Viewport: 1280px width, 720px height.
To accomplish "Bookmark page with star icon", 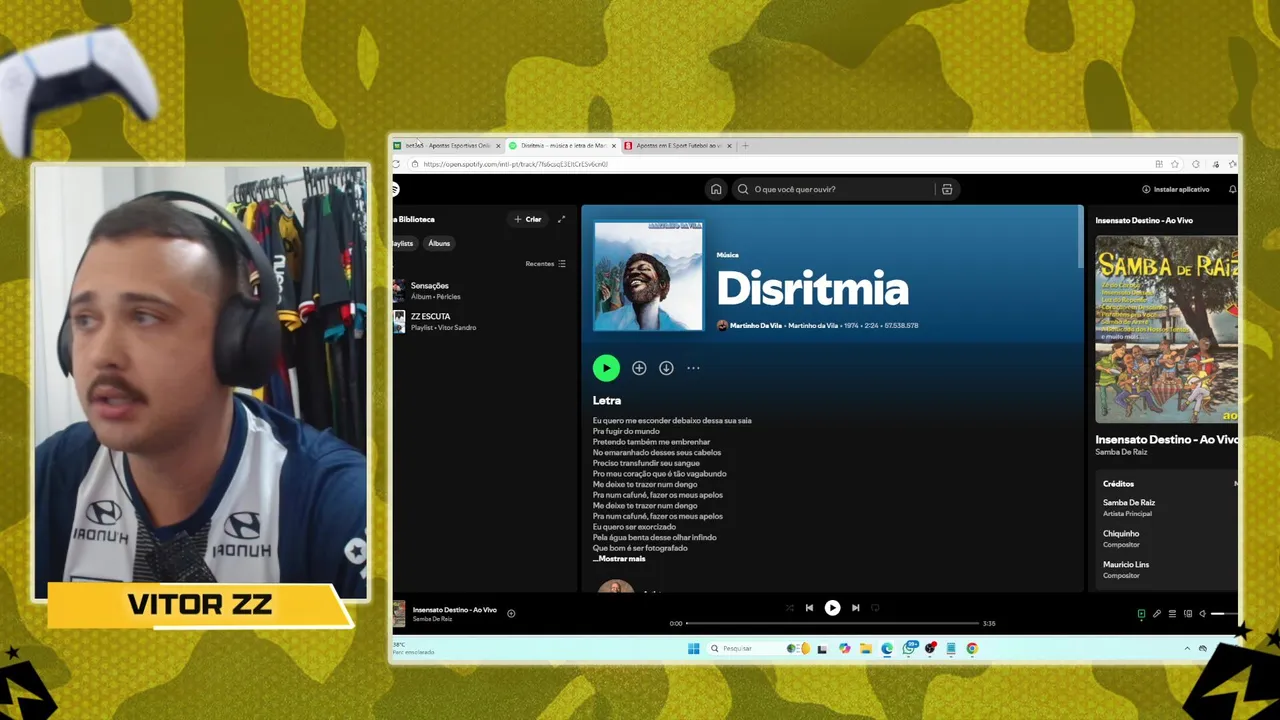I will pyautogui.click(x=1177, y=164).
